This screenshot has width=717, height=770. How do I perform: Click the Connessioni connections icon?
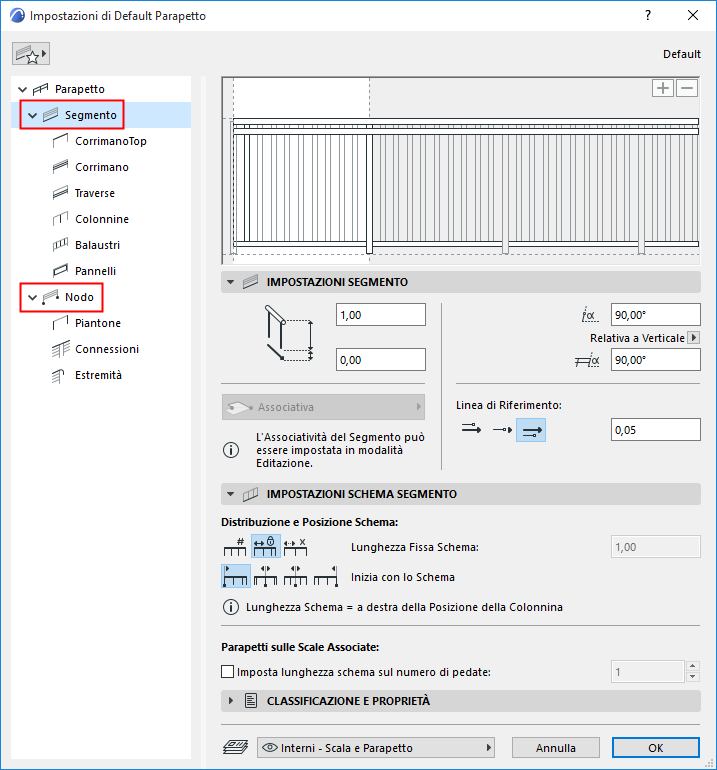60,349
